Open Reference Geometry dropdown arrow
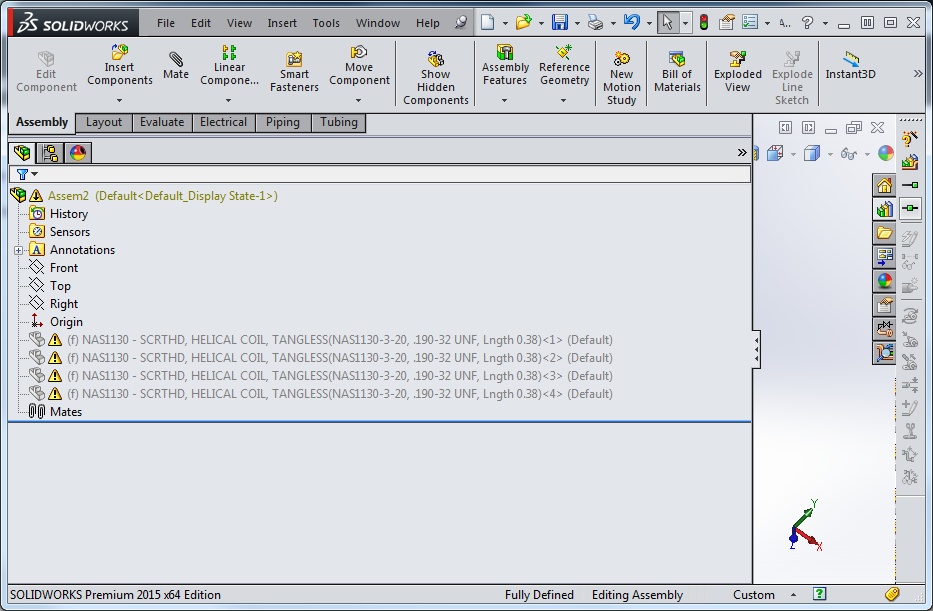Image resolution: width=933 pixels, height=611 pixels. pos(563,101)
